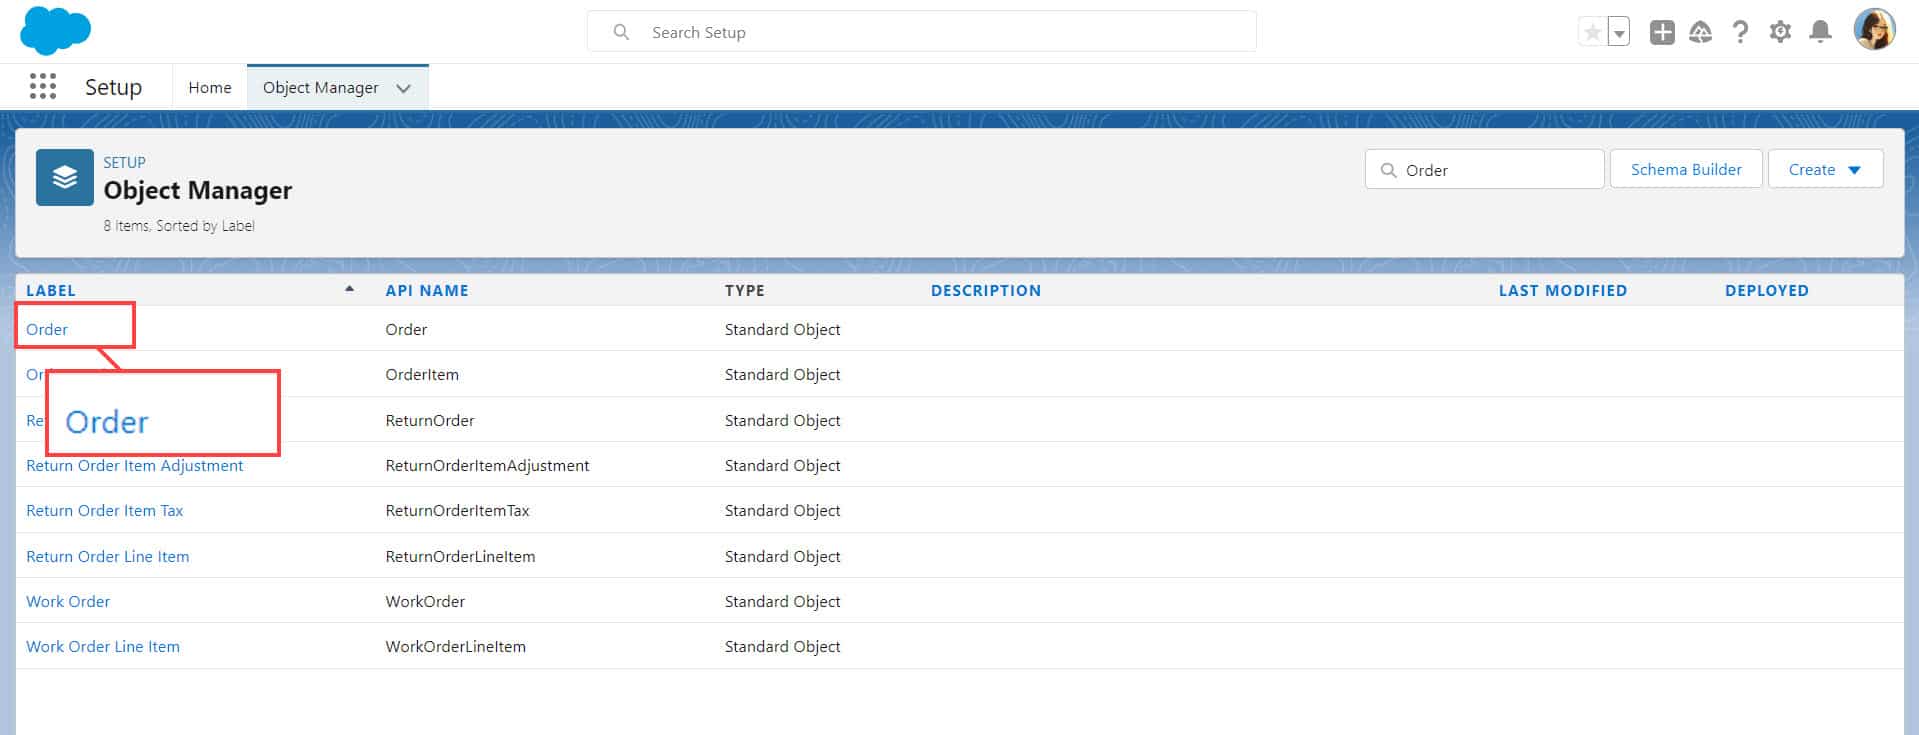
Task: Open the user profile avatar
Action: (x=1874, y=30)
